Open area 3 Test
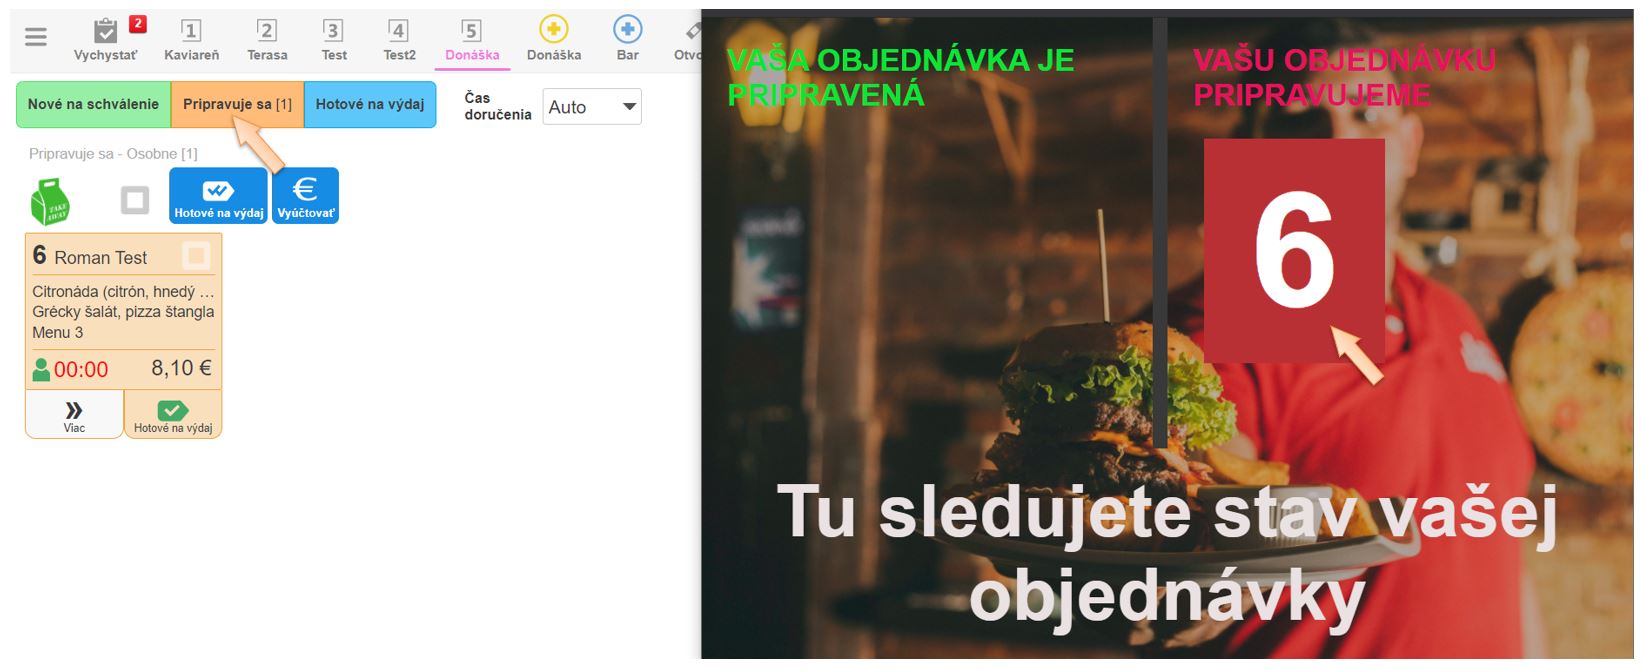Screen dimensions: 1643x671 tap(334, 40)
